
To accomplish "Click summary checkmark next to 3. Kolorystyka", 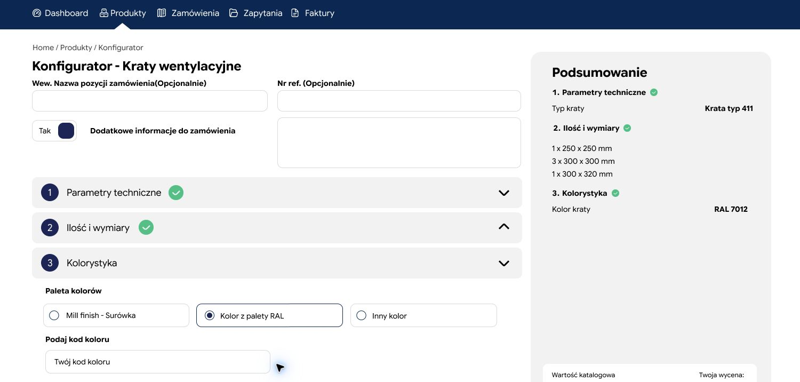I will 615,193.
